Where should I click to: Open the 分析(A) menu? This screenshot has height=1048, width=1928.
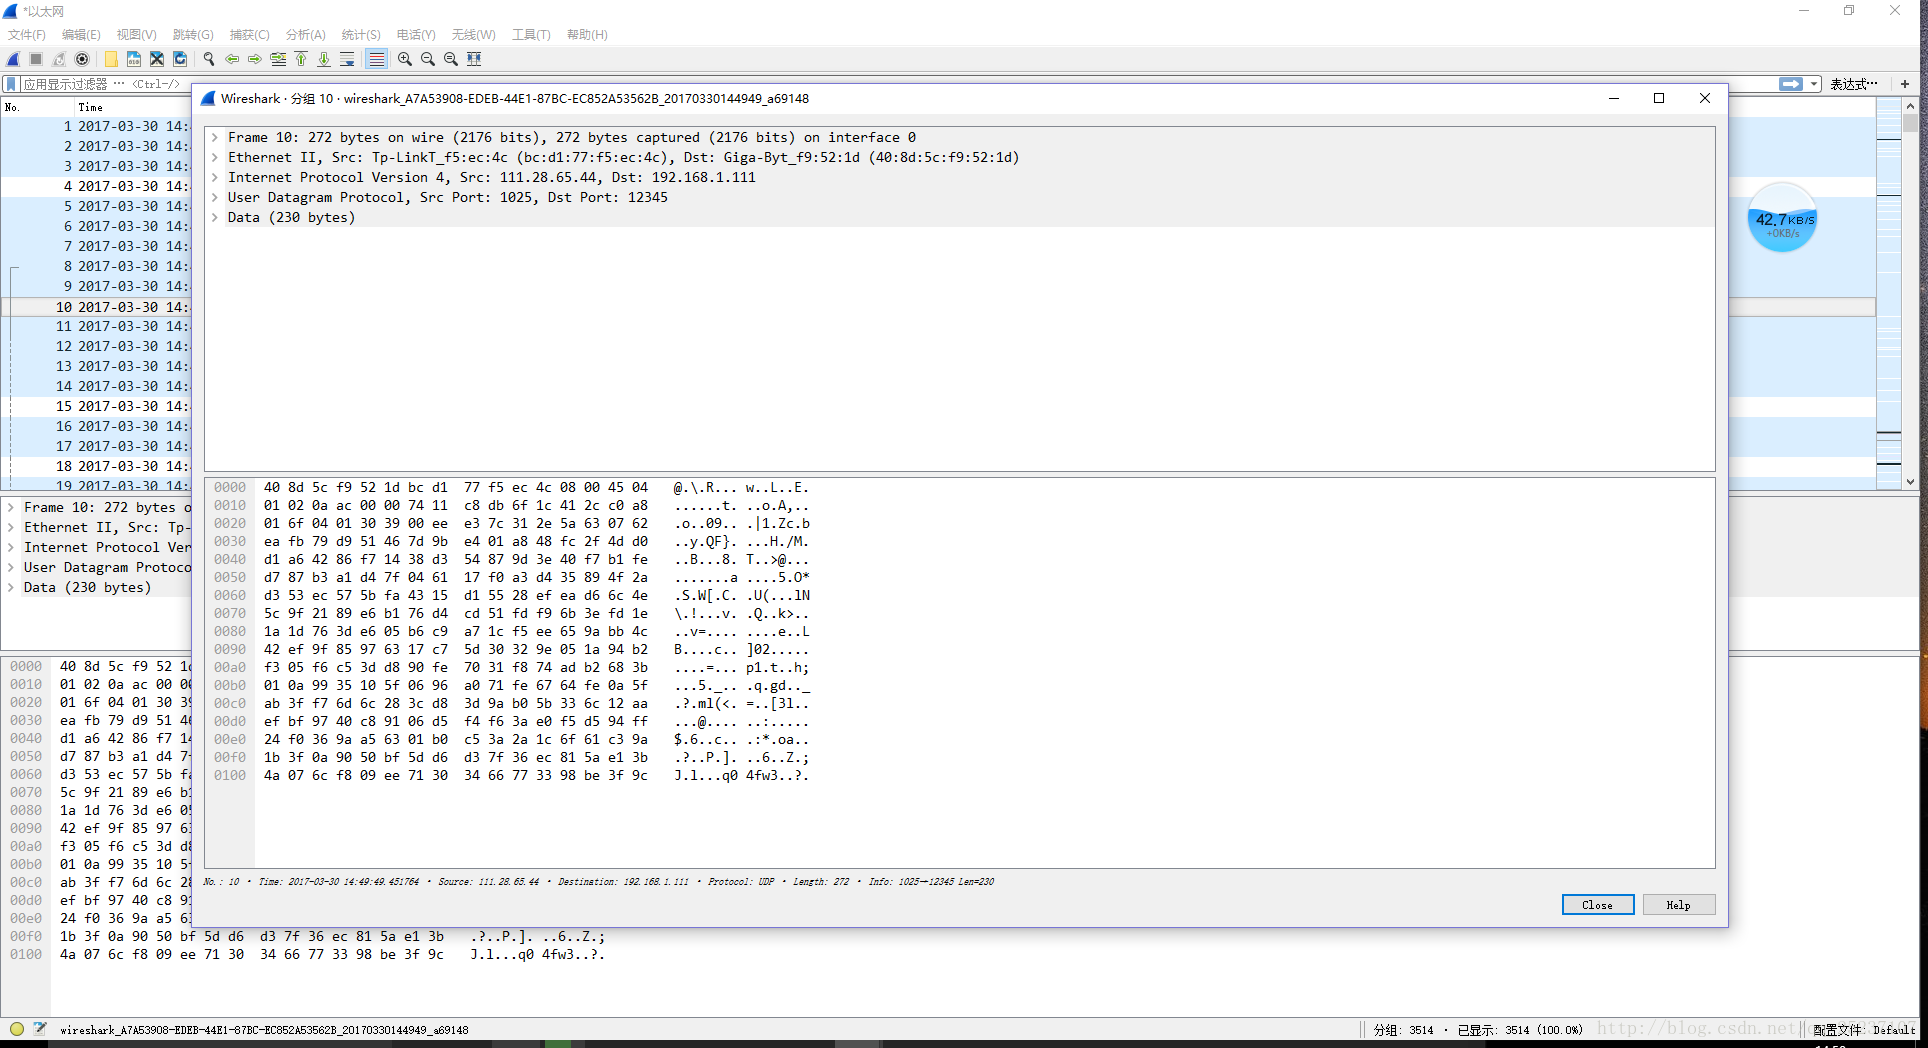coord(306,34)
